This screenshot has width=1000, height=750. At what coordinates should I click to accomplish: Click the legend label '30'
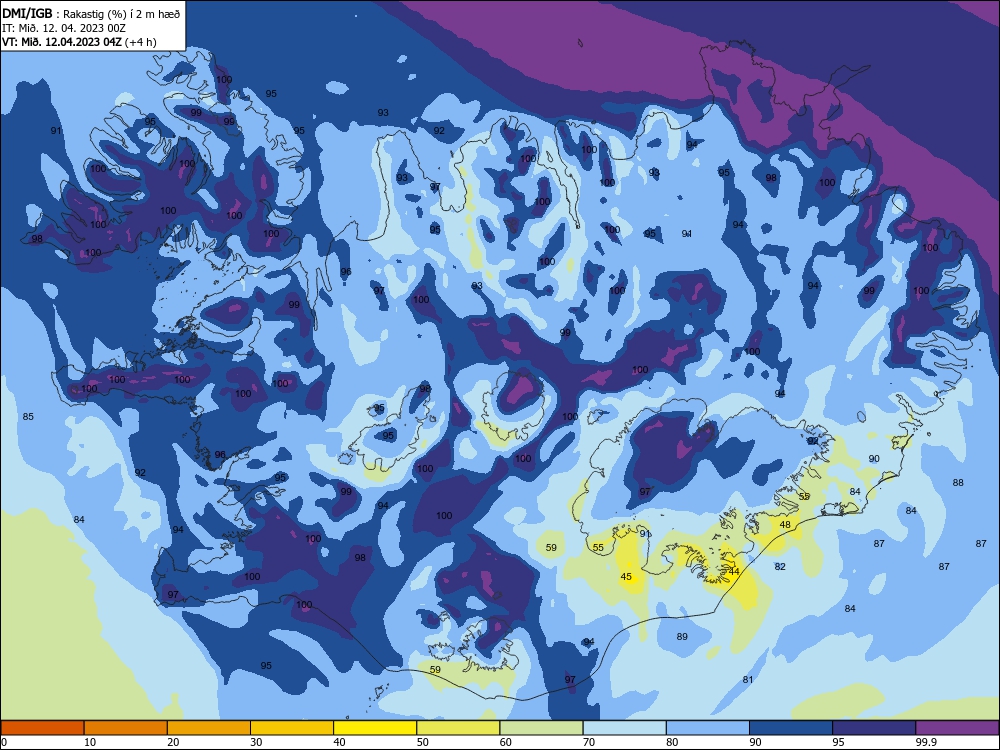click(256, 742)
